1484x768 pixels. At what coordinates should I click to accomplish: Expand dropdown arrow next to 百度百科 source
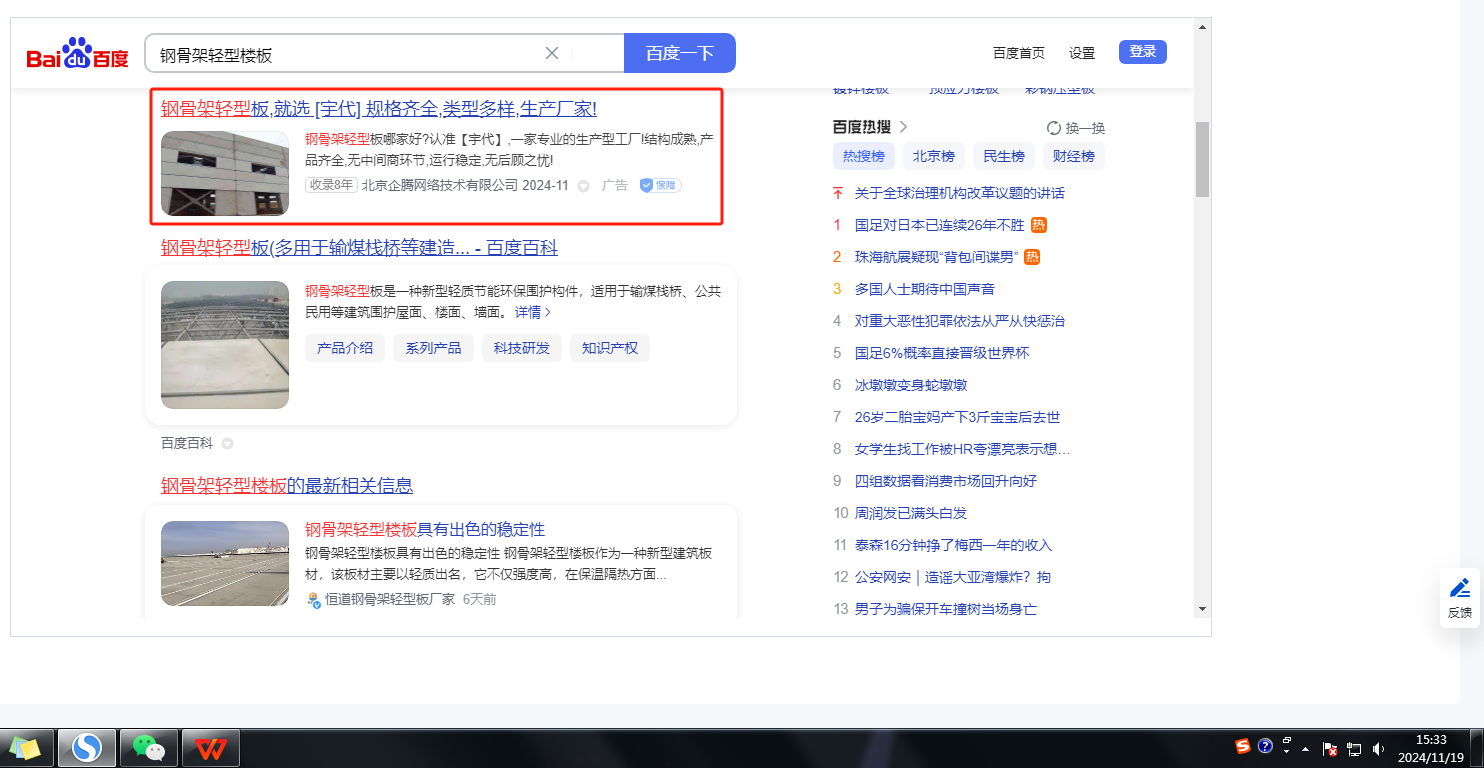click(227, 443)
